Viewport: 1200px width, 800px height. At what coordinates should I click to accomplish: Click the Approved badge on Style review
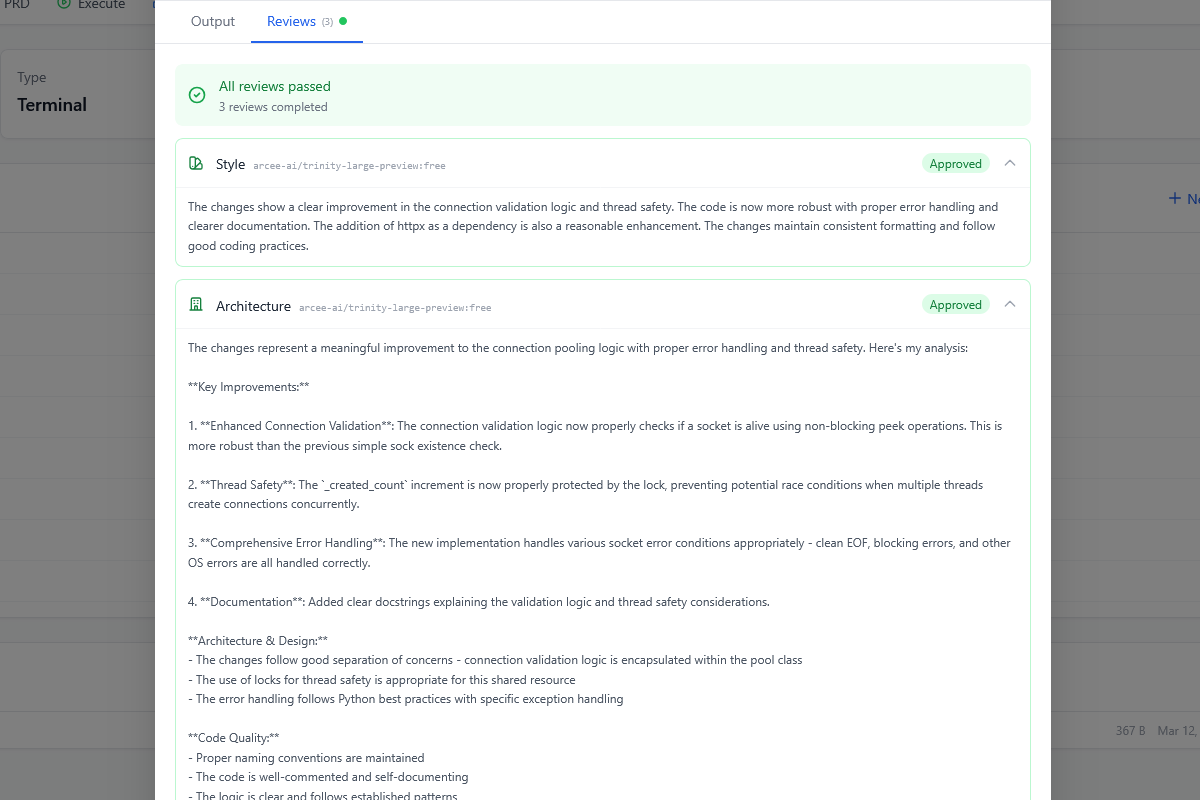[x=956, y=164]
